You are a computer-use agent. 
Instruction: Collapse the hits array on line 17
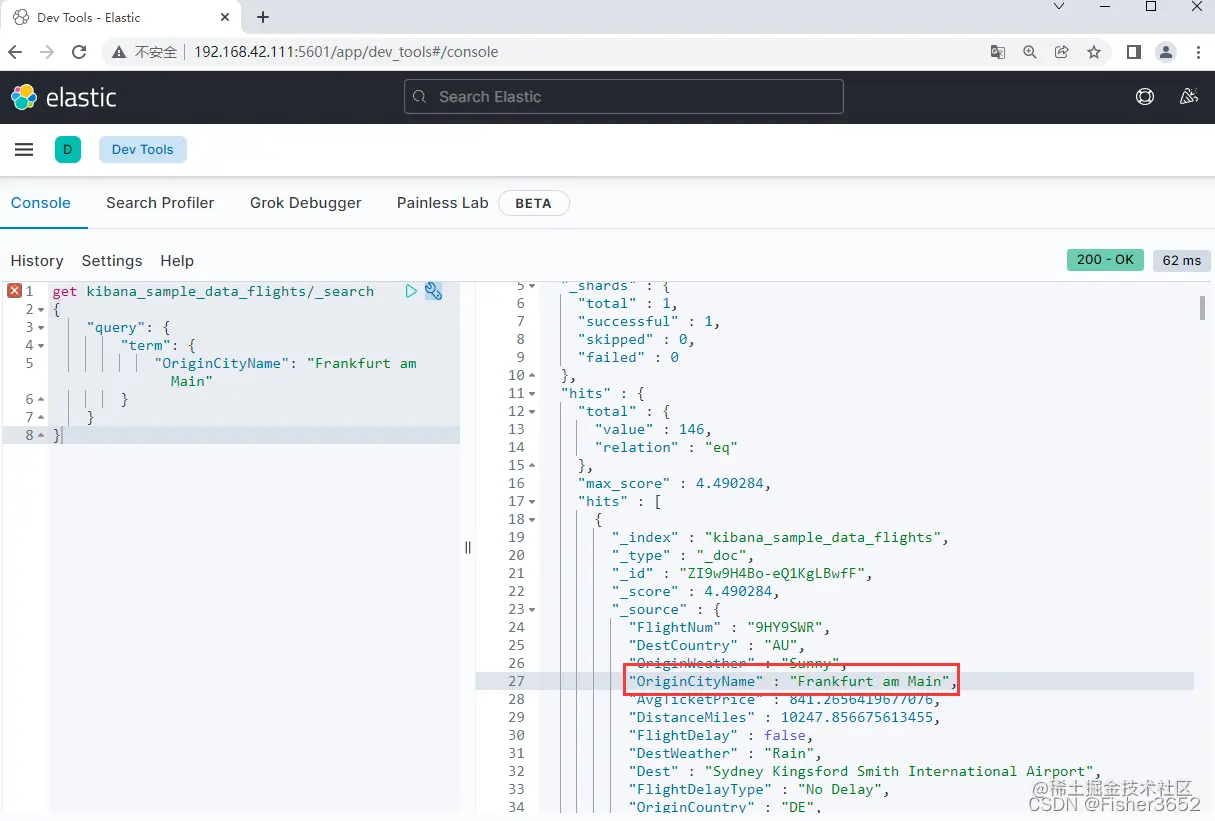click(532, 501)
